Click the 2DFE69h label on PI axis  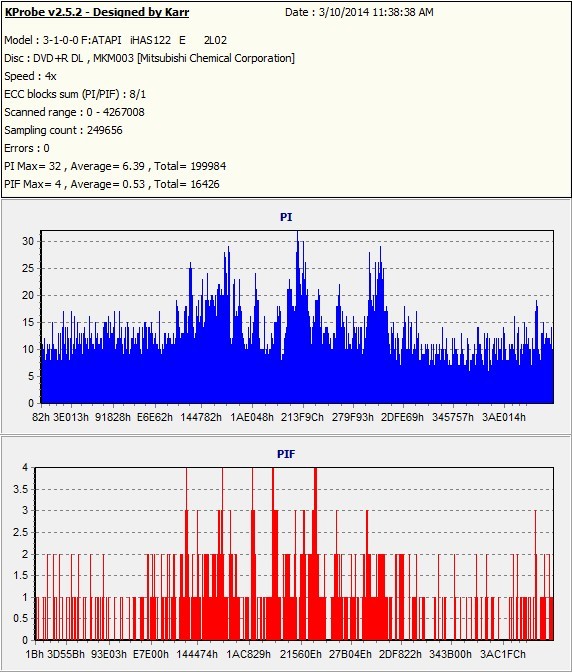pos(402,417)
